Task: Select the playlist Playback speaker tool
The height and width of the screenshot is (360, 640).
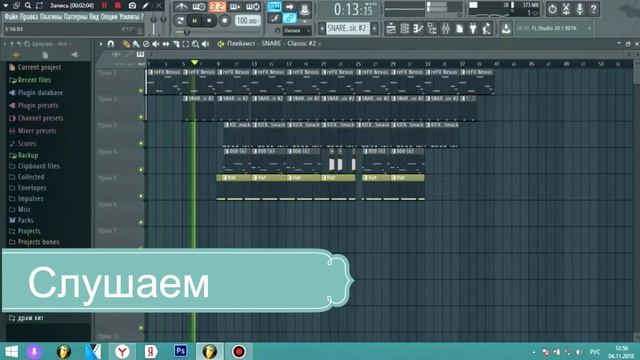Action: tap(206, 44)
